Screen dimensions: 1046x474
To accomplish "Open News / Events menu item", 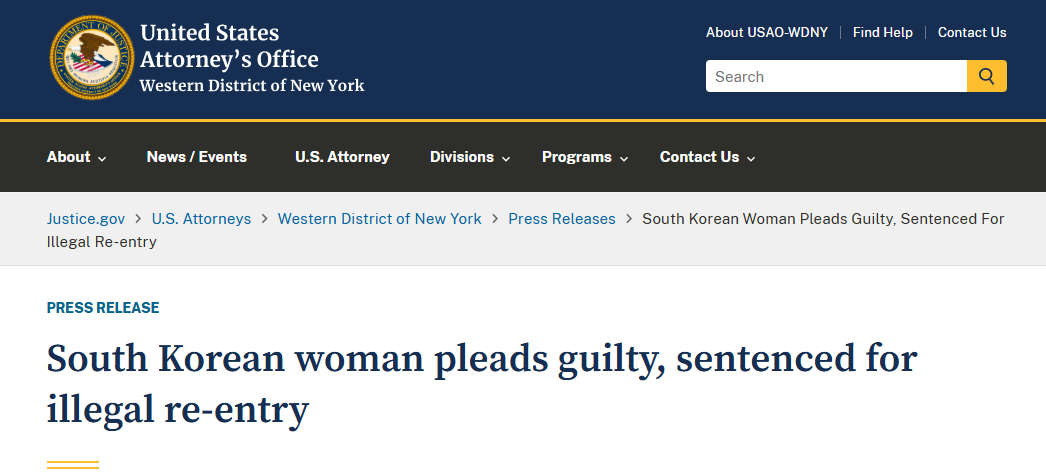I will [x=197, y=157].
